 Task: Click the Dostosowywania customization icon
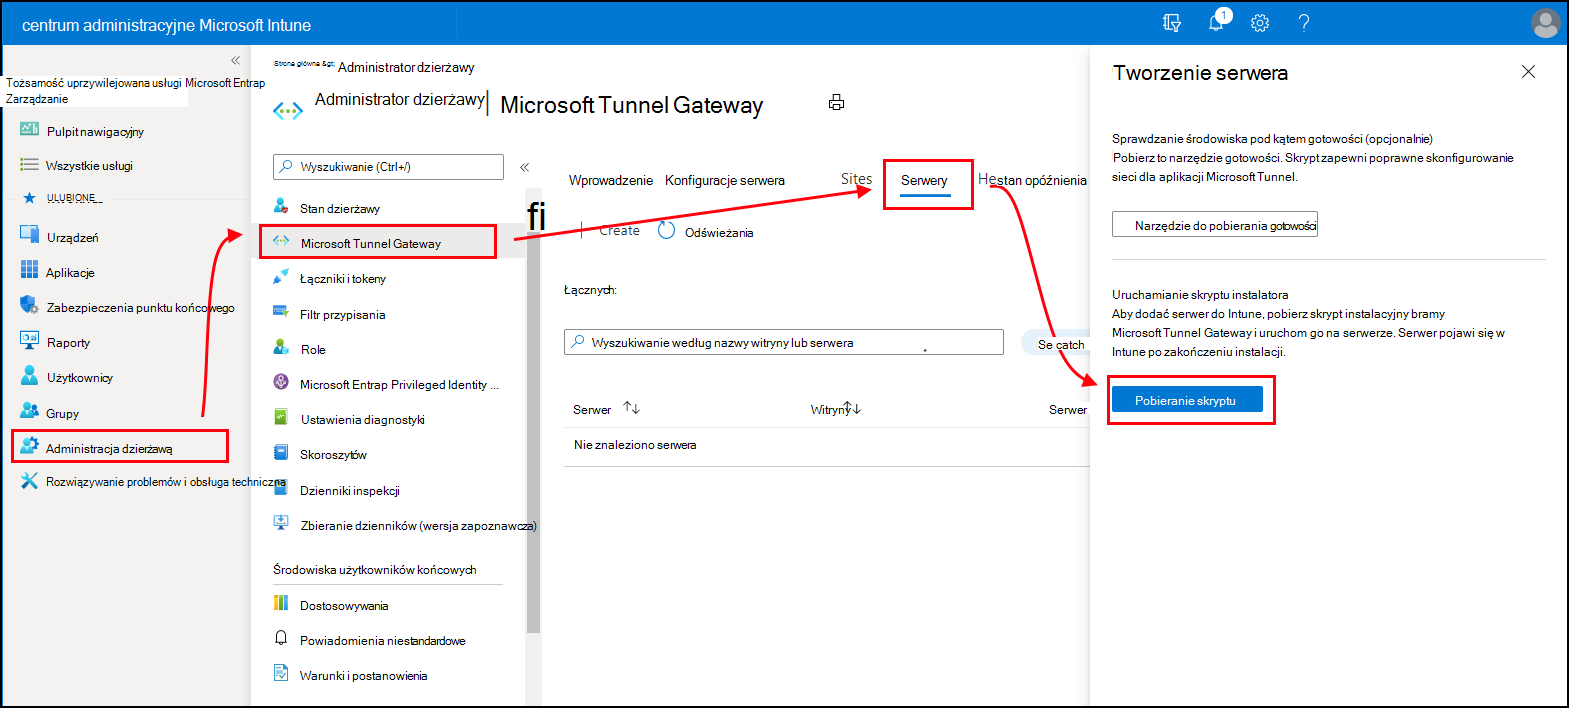pos(281,603)
